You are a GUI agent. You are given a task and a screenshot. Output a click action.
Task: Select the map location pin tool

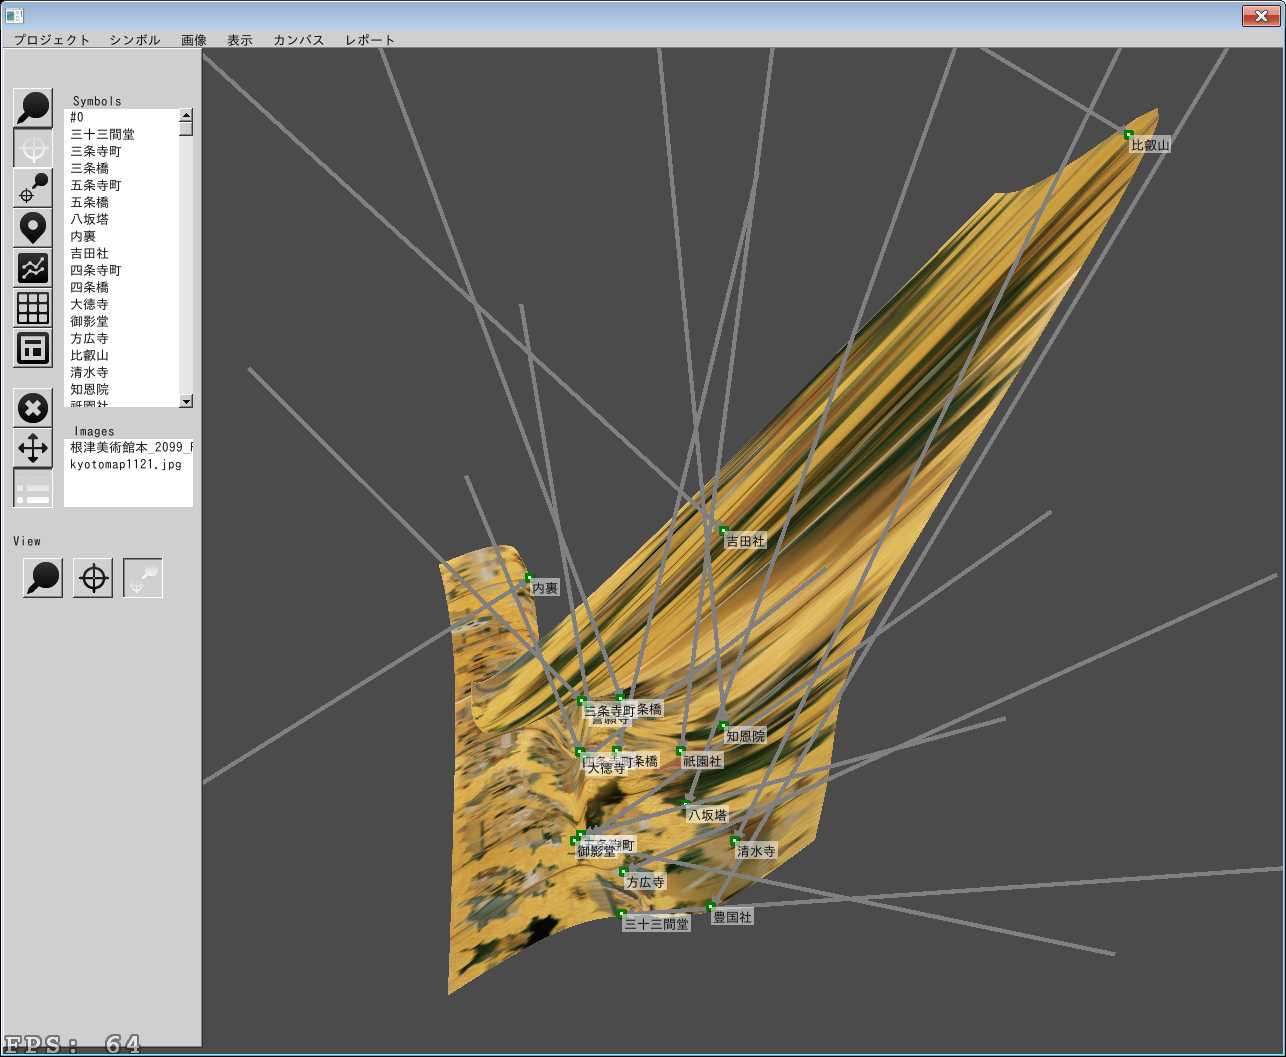[x=33, y=228]
